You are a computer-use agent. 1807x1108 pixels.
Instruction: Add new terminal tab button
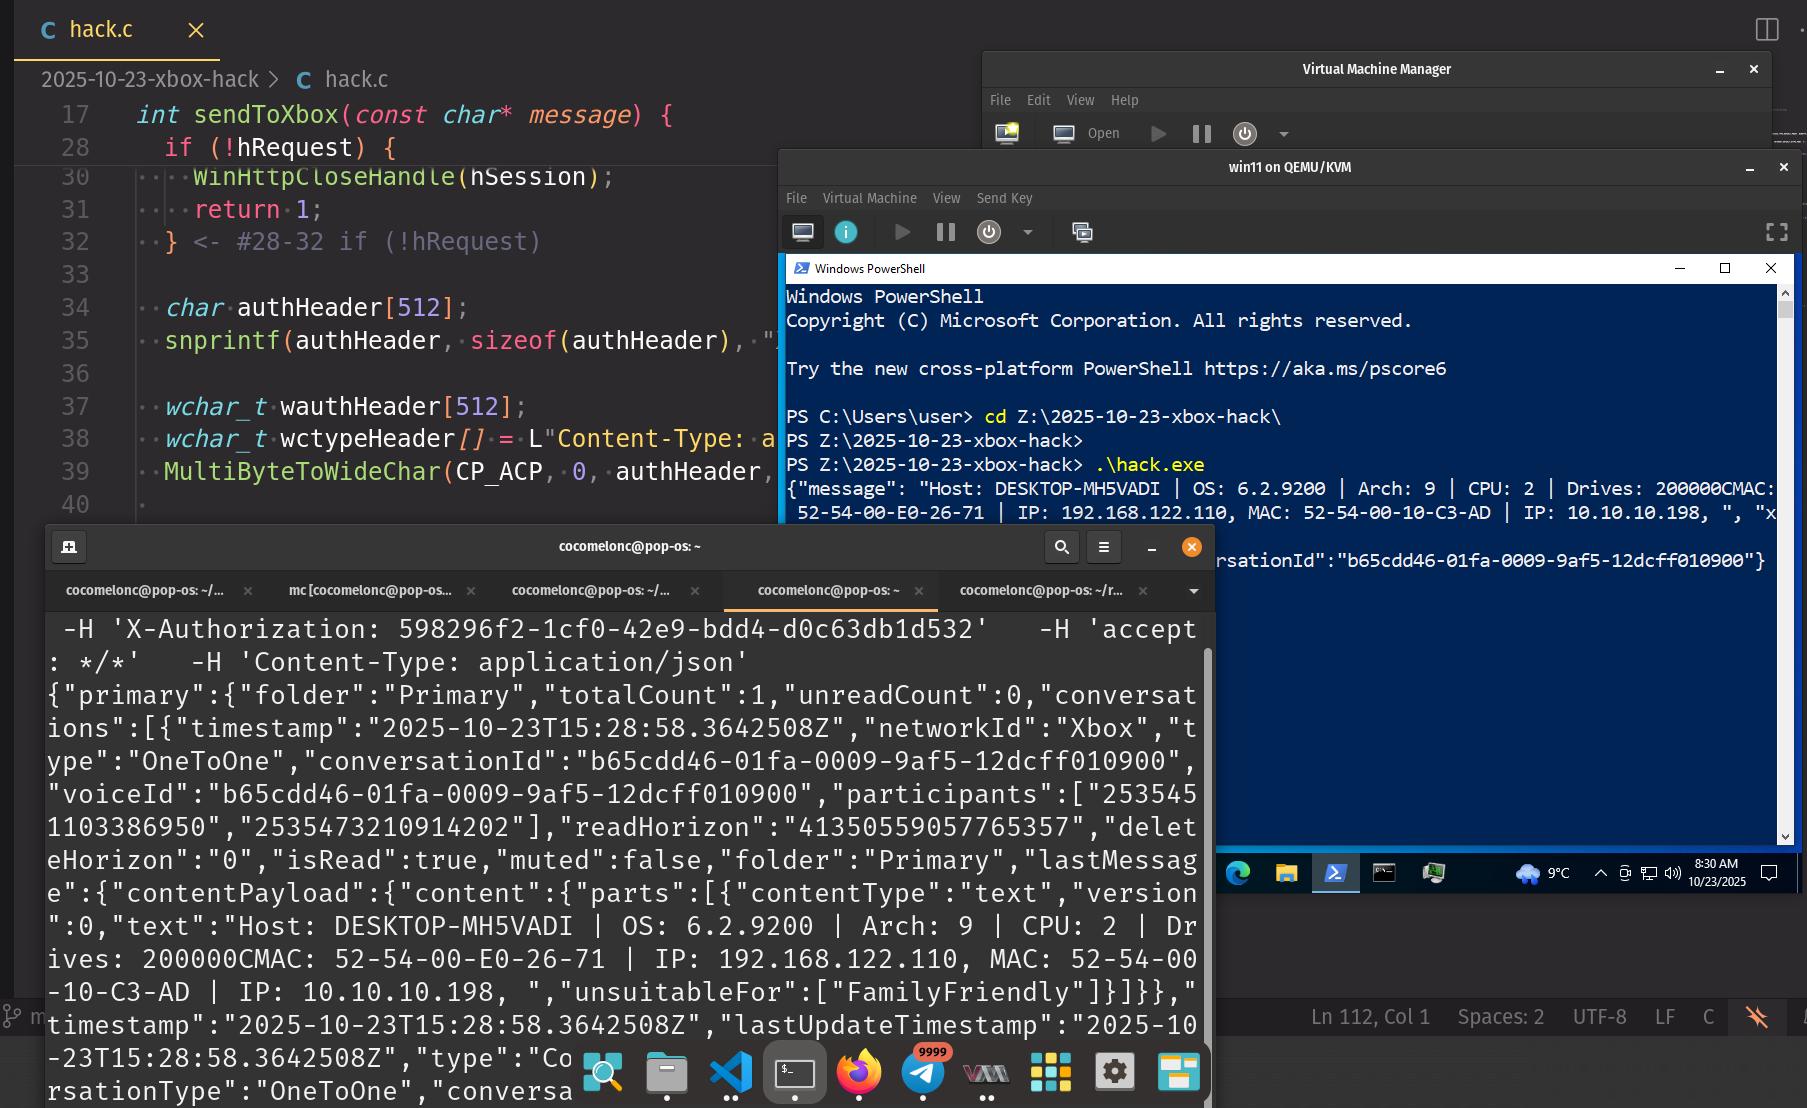pos(69,547)
